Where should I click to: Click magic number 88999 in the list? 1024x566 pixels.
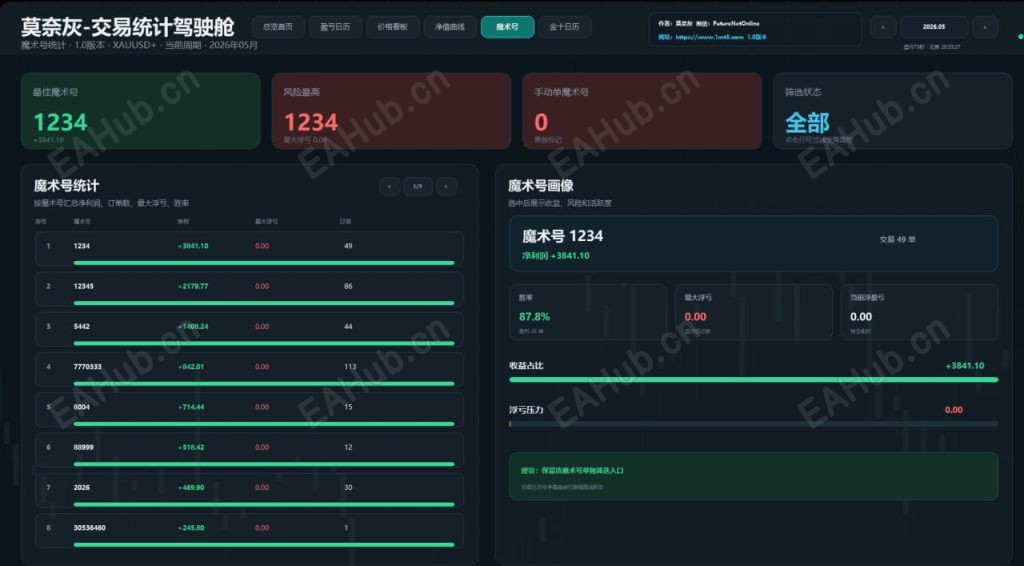(x=84, y=447)
